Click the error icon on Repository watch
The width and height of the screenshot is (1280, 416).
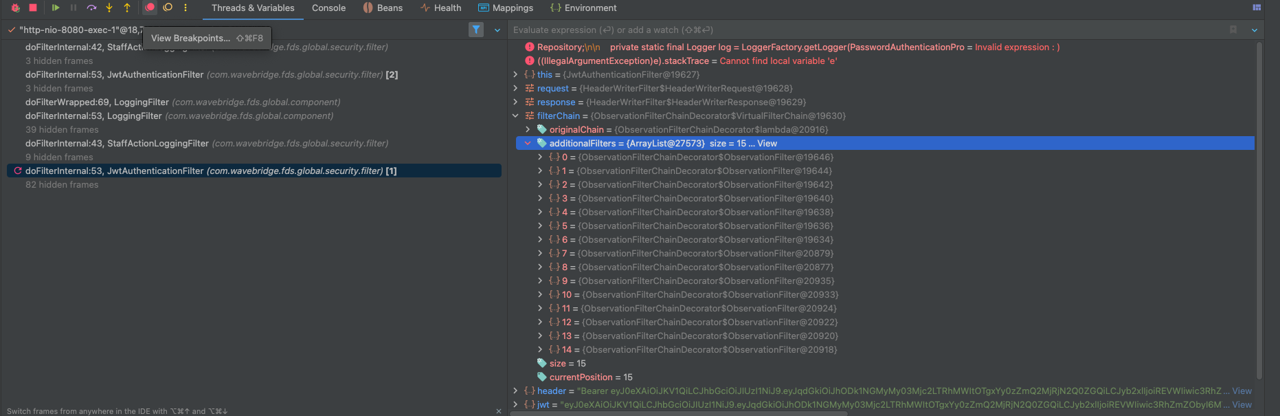(x=529, y=47)
